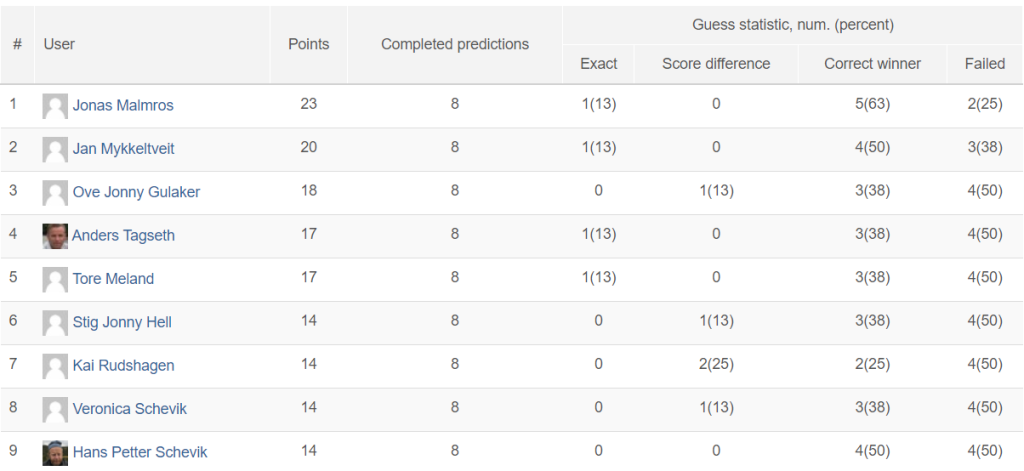Image resolution: width=1024 pixels, height=471 pixels.
Task: Click the Completed predictions column header
Action: pyautogui.click(x=455, y=44)
